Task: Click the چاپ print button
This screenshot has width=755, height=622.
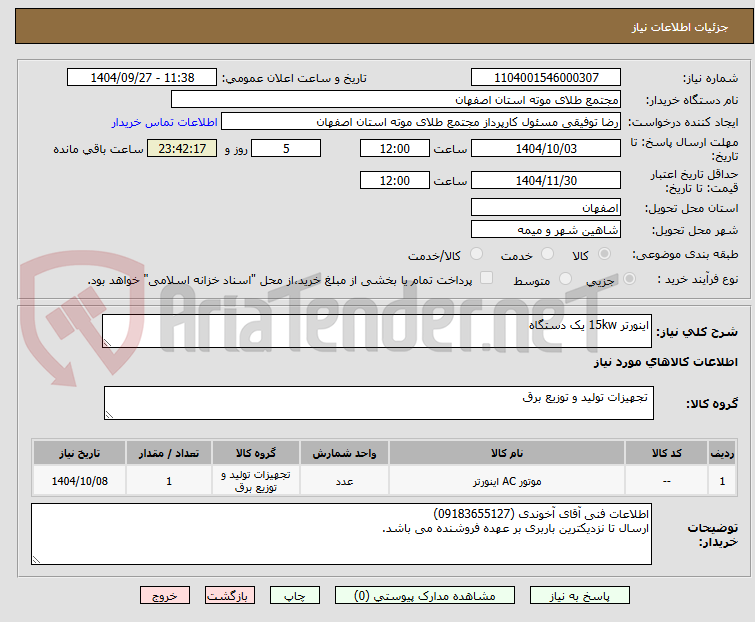Action: pos(294,596)
